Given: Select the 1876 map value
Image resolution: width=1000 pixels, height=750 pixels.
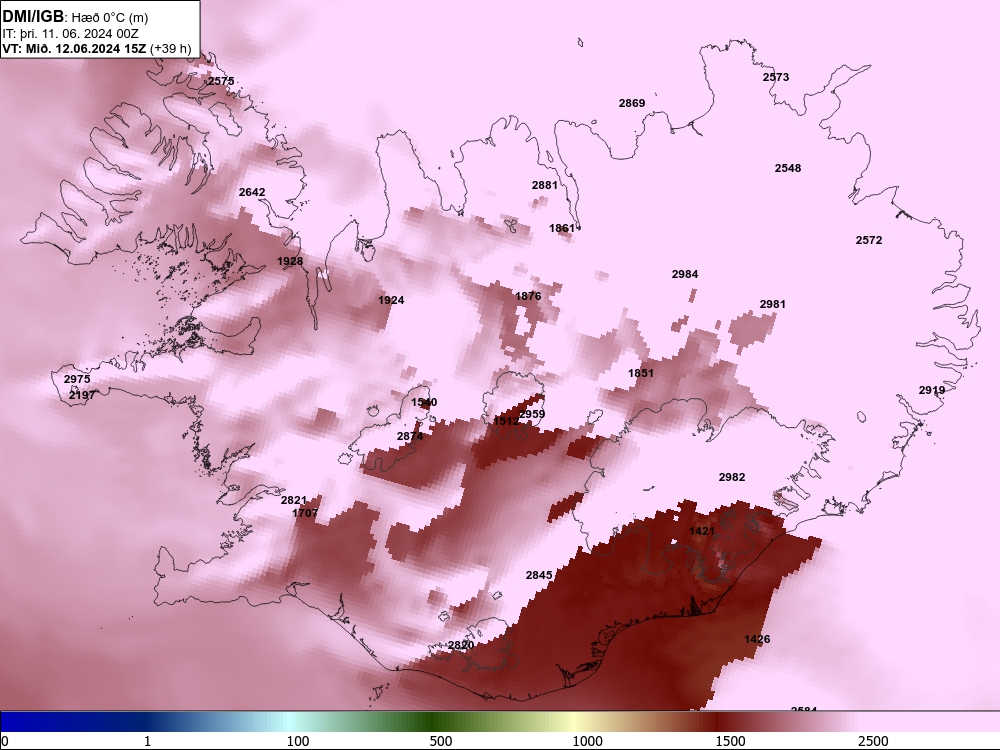Looking at the screenshot, I should (x=528, y=296).
